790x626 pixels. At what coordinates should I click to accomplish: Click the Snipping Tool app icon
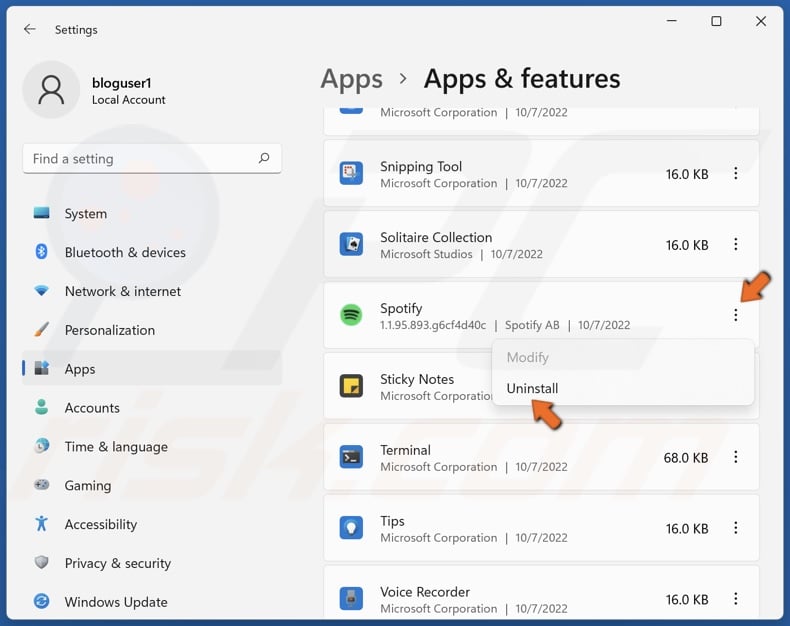tap(351, 174)
